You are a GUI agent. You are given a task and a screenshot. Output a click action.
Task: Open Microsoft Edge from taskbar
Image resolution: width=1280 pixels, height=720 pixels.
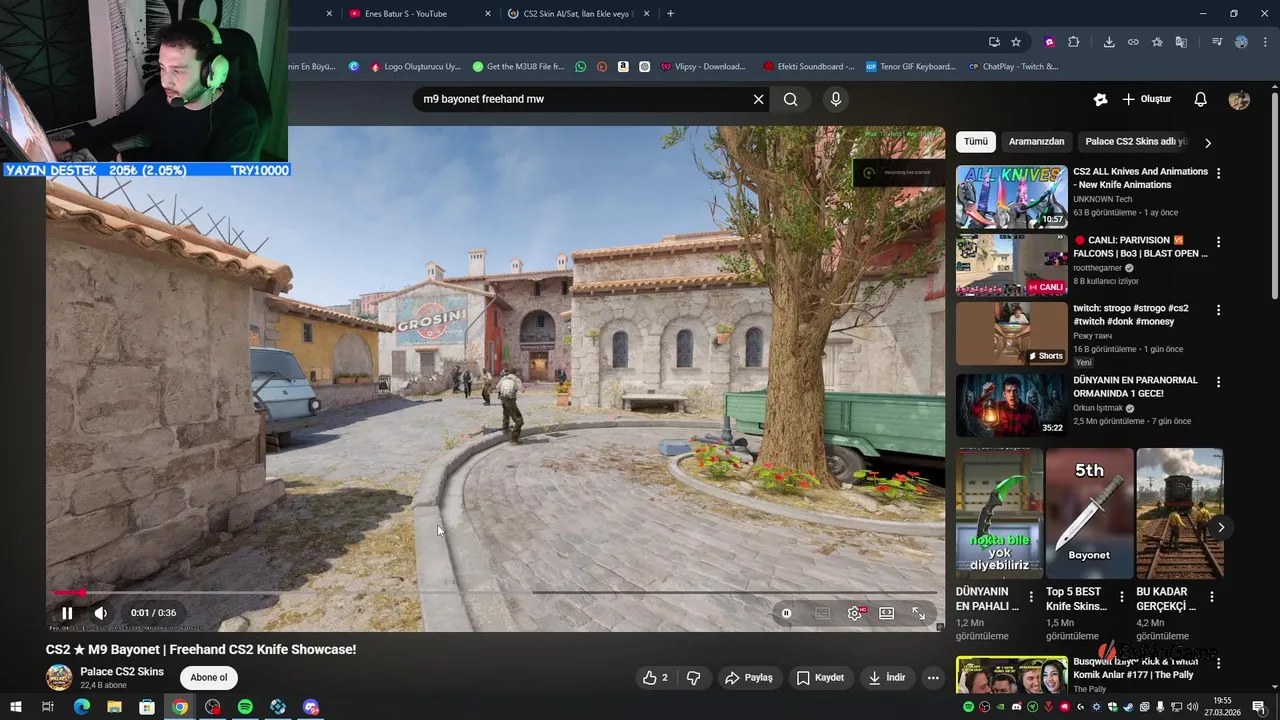[x=82, y=707]
